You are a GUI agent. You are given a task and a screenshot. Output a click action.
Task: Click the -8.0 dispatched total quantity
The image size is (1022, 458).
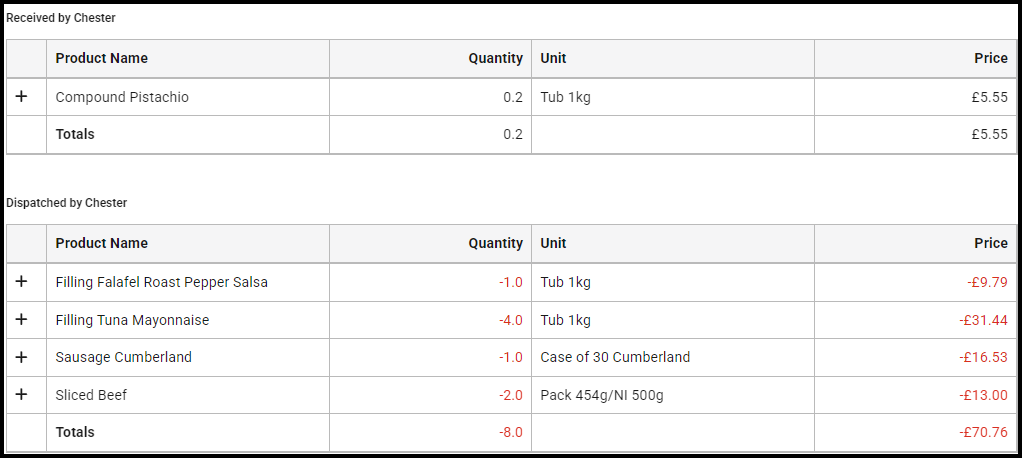pyautogui.click(x=510, y=432)
